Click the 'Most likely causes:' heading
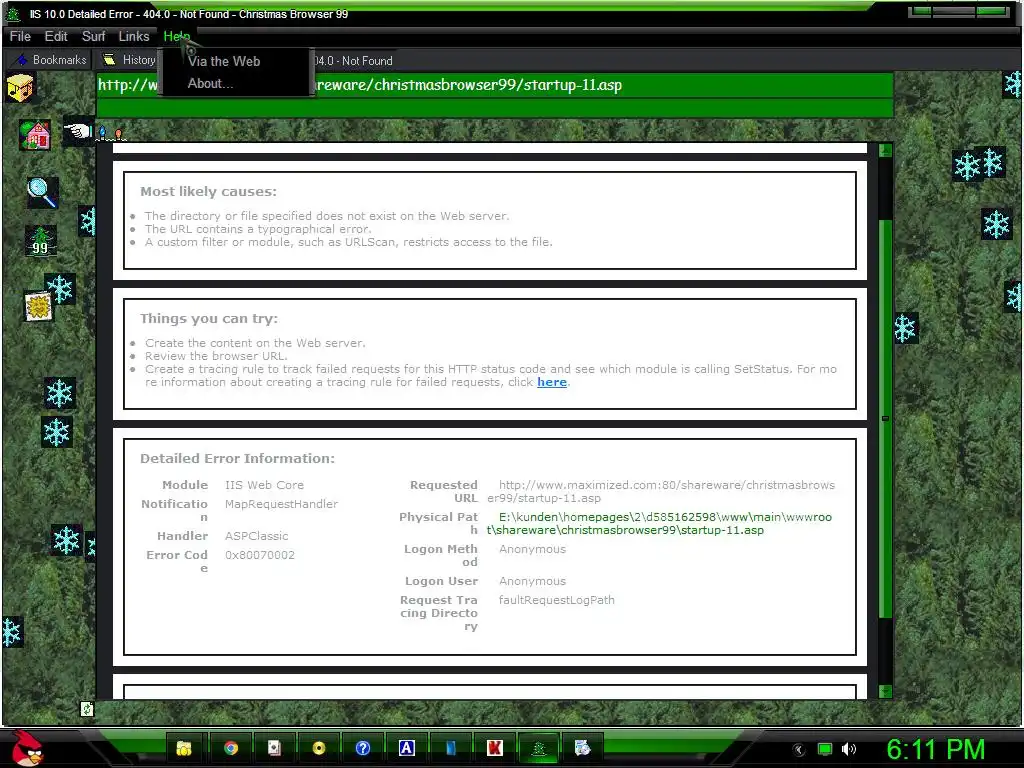 tap(208, 191)
